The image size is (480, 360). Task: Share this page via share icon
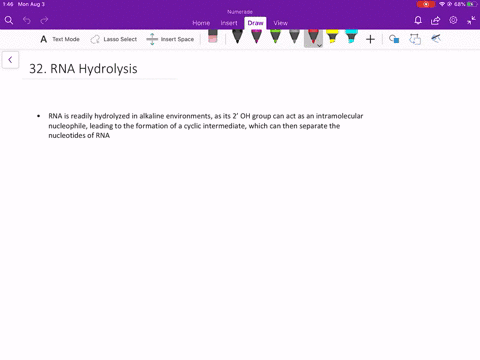(x=435, y=21)
